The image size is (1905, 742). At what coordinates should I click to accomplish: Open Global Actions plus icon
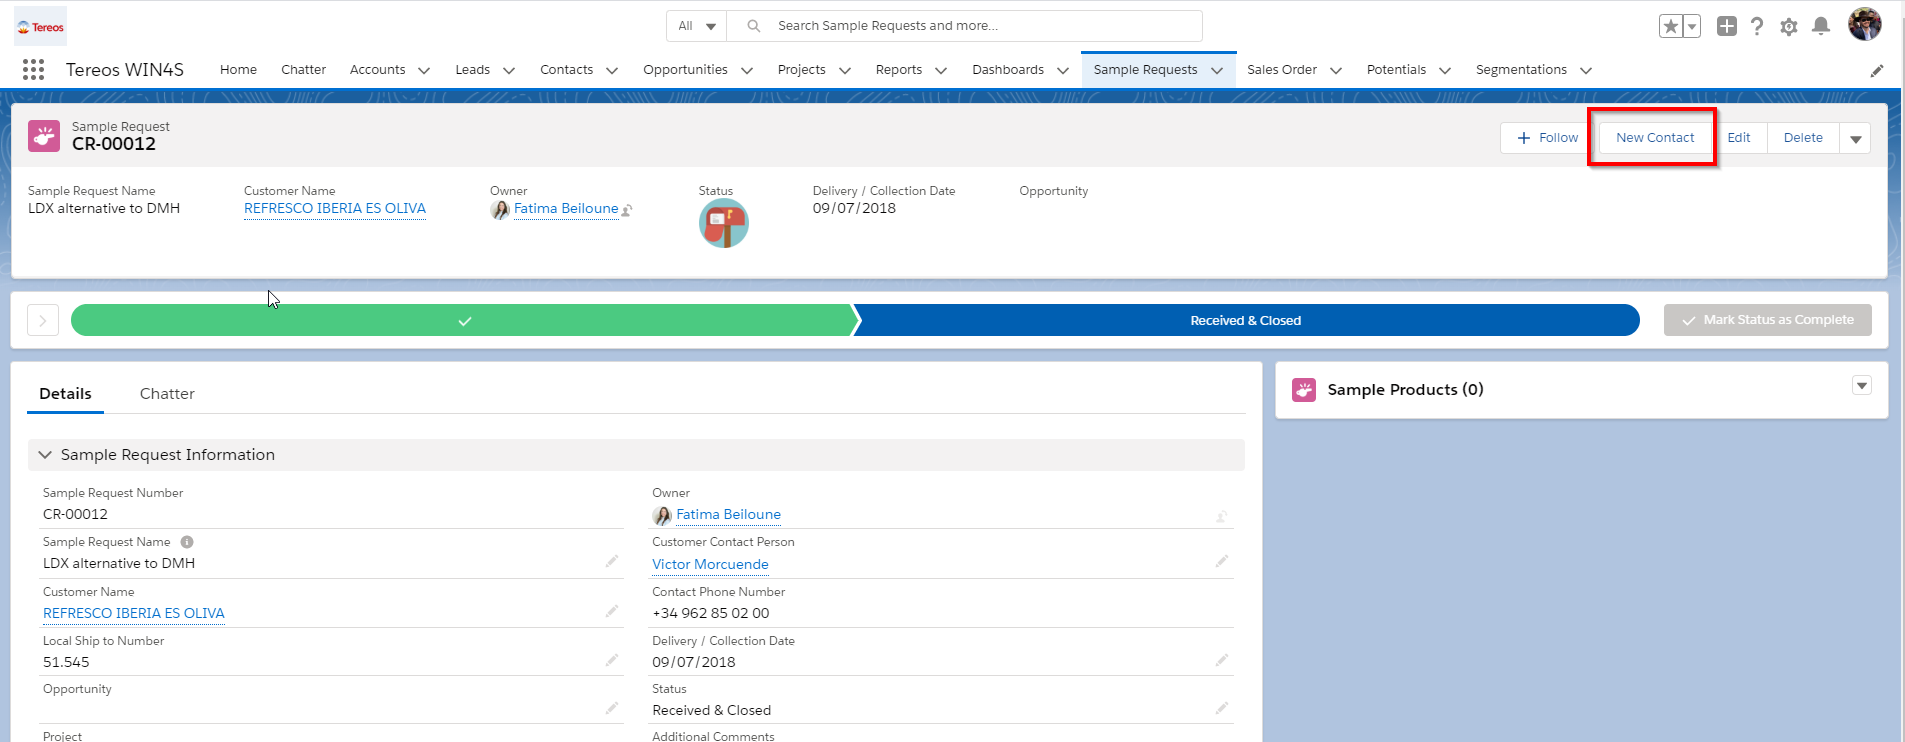pos(1726,26)
